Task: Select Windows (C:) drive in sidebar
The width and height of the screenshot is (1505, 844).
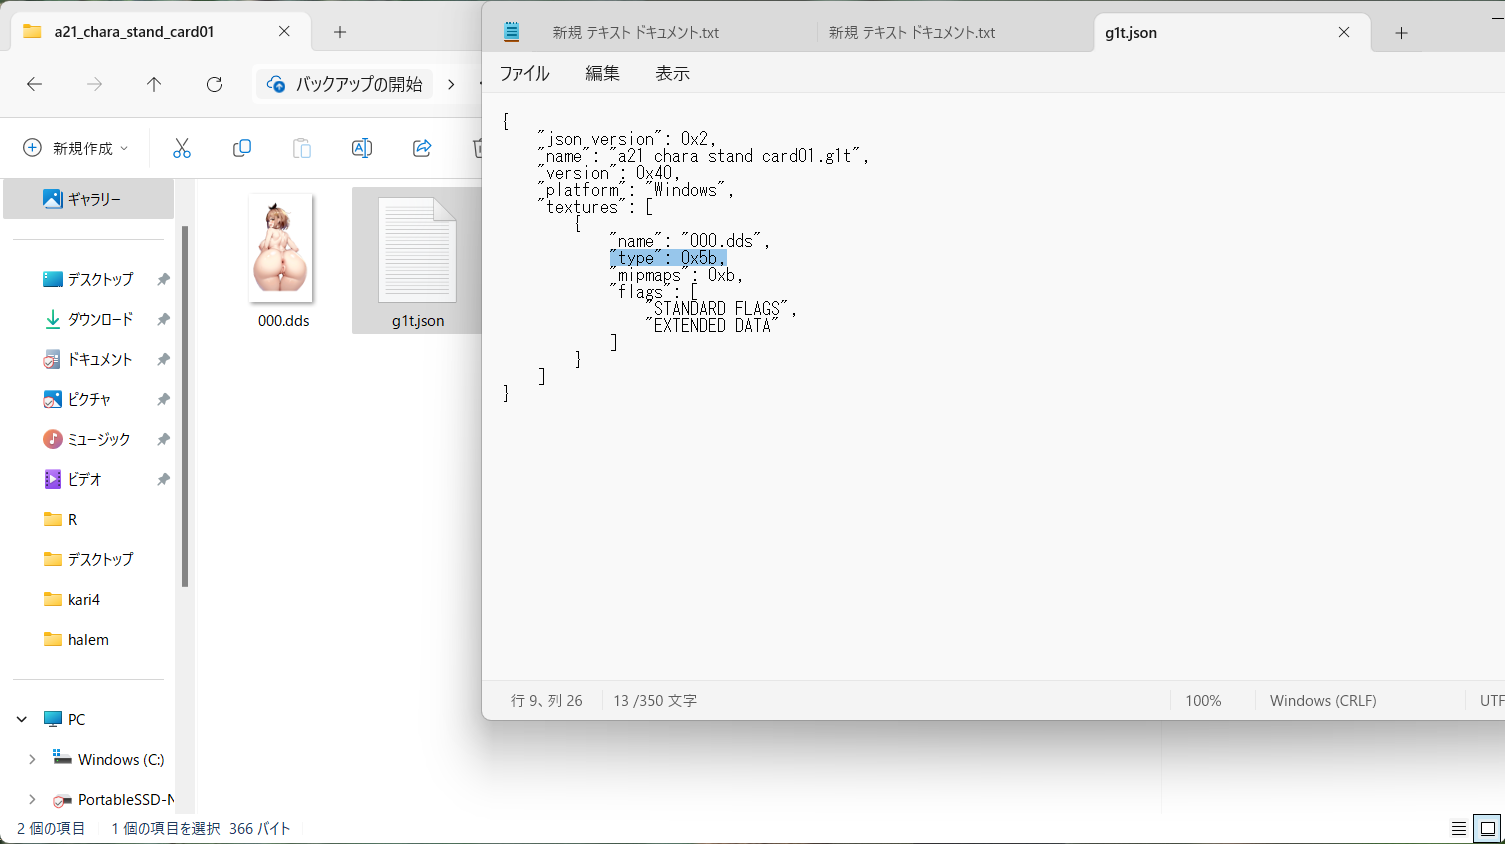Action: (x=109, y=759)
